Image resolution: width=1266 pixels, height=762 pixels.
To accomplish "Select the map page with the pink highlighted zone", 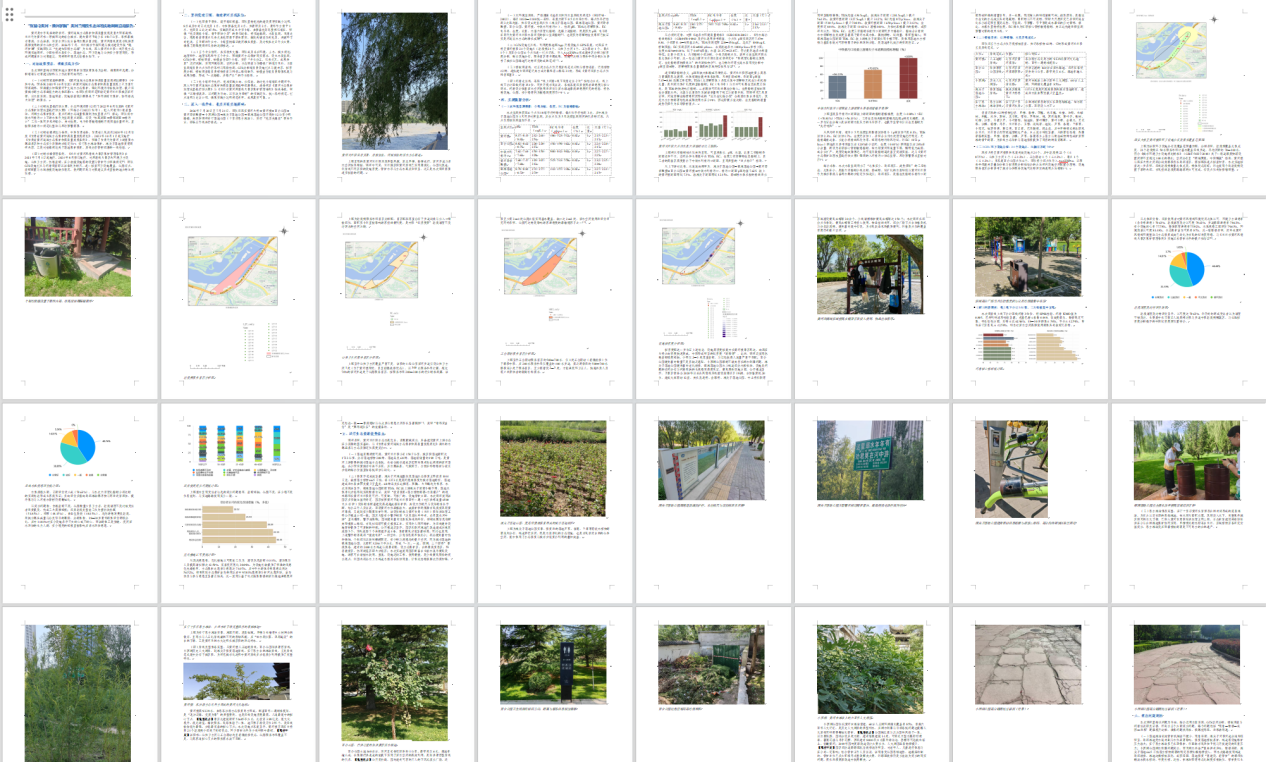I will pyautogui.click(x=236, y=300).
